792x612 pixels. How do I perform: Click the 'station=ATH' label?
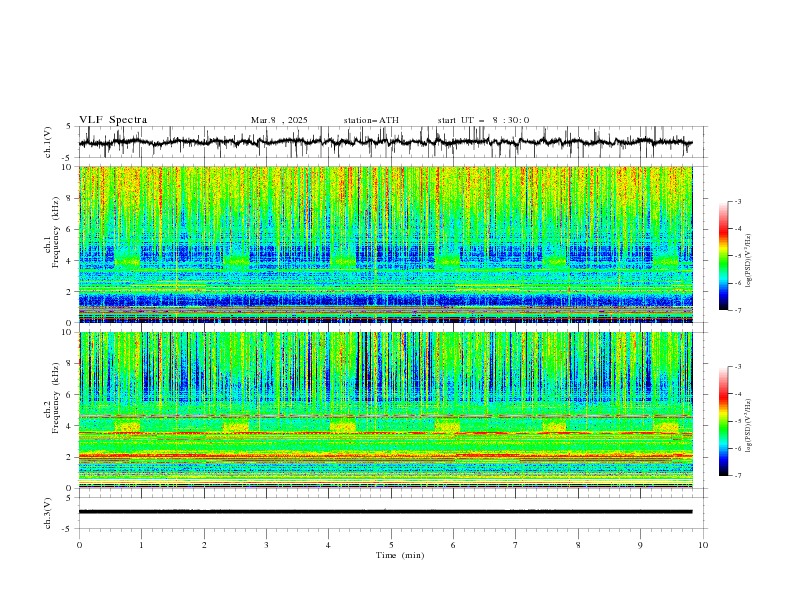[x=371, y=120]
